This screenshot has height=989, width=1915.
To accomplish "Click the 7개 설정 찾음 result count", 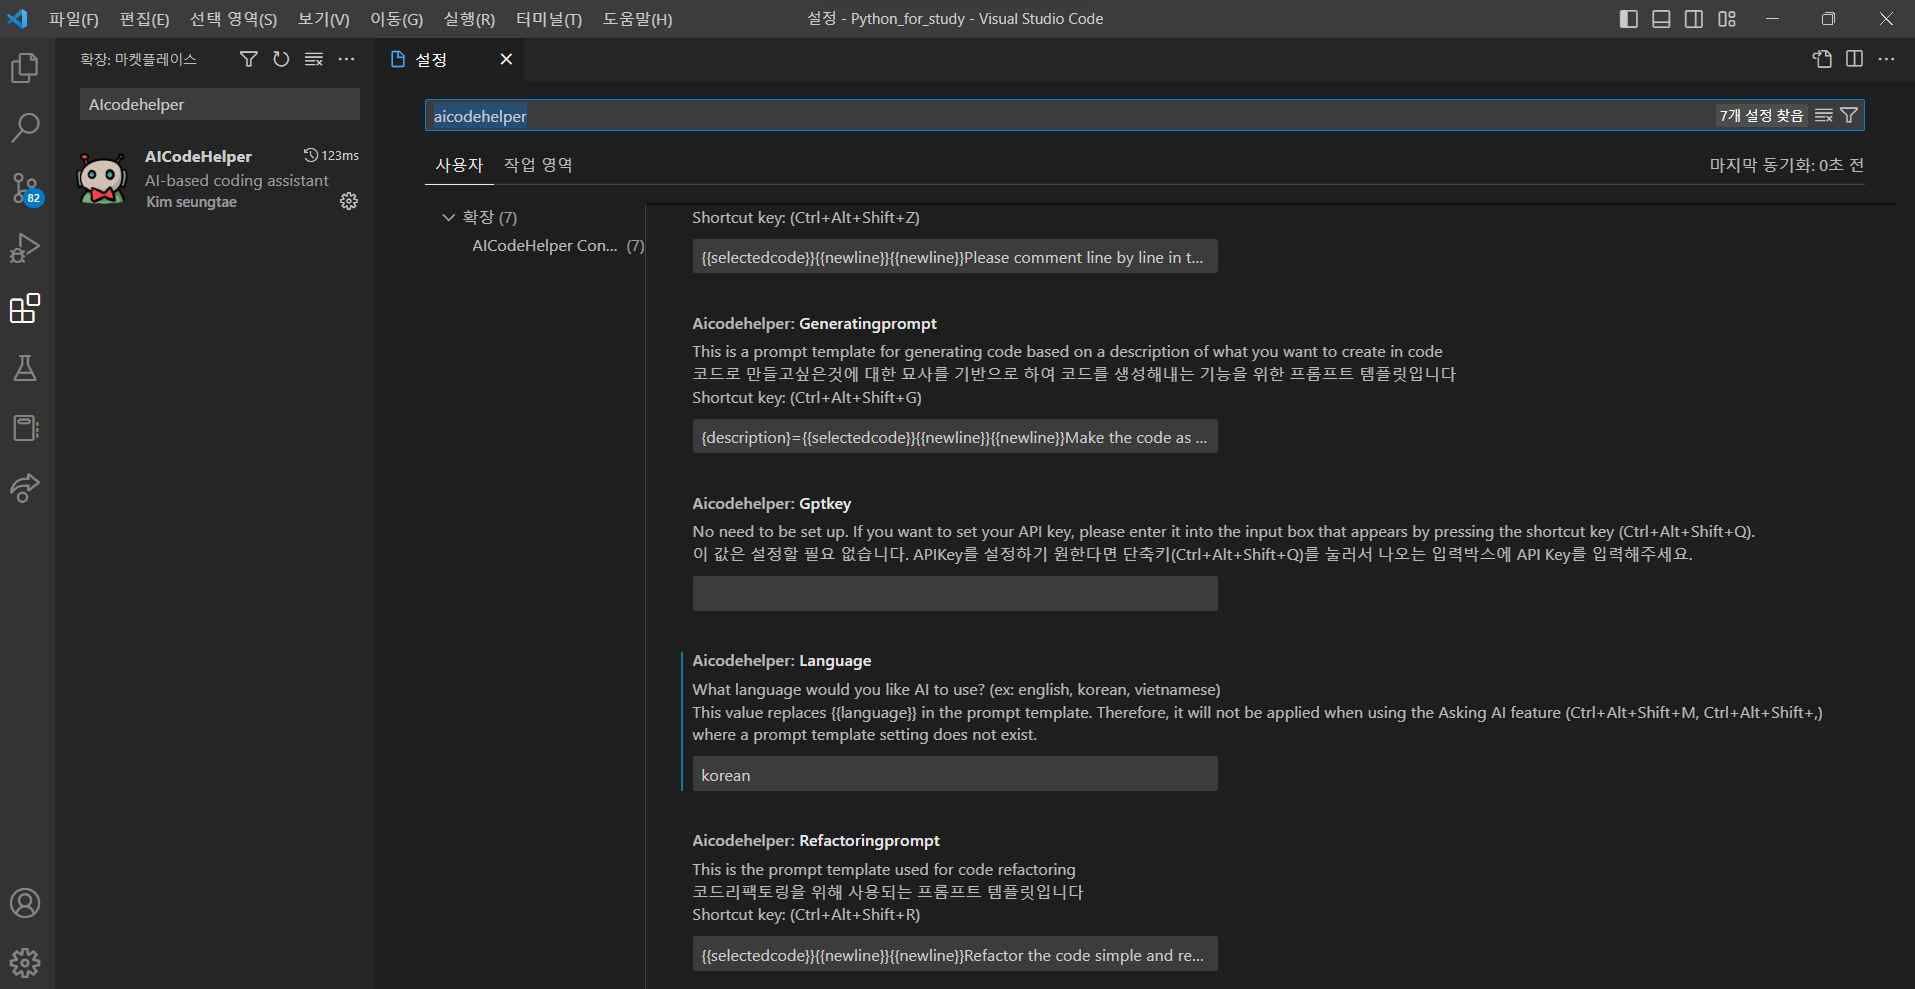I will click(1761, 115).
